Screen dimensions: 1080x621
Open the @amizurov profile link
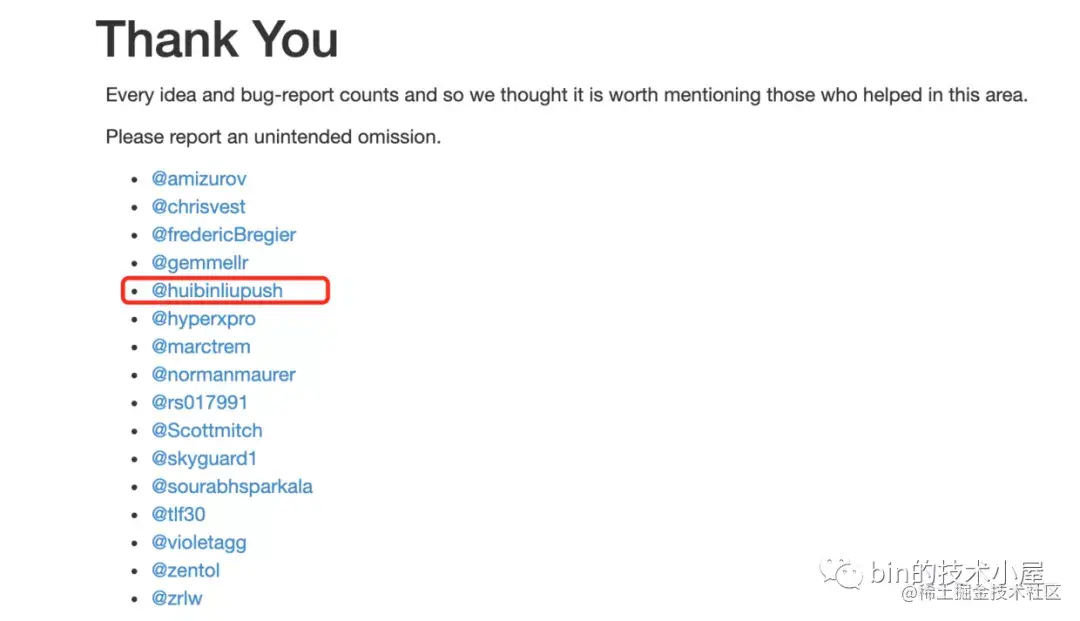click(x=198, y=179)
